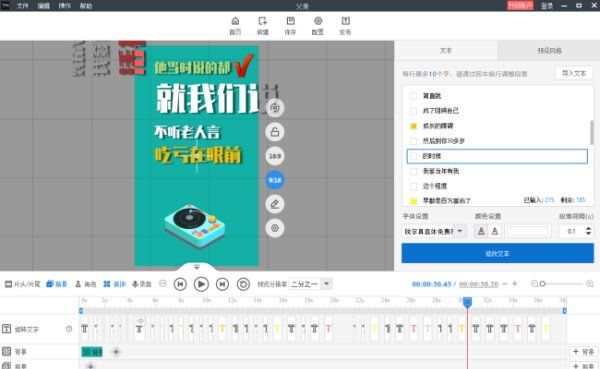The image size is (600, 369).
Task: Toggle the yellow checkbox in the bottom row
Action: (413, 201)
